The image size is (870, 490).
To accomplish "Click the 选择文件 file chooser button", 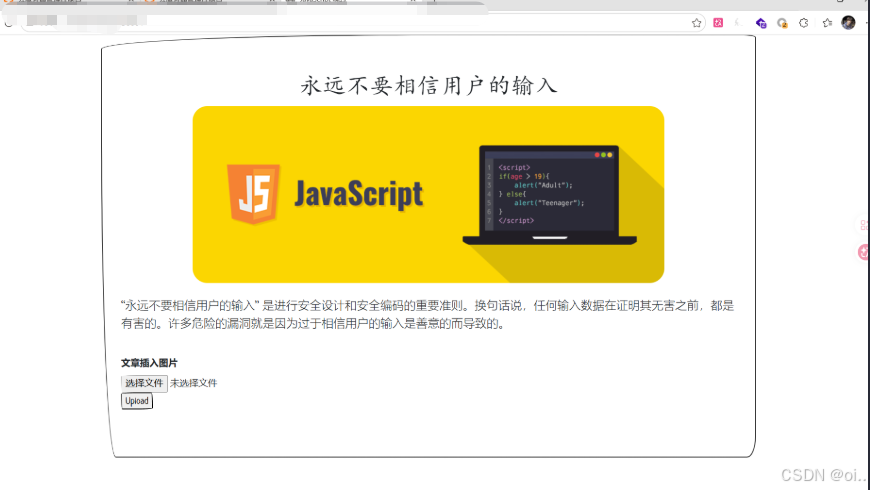I will 144,383.
